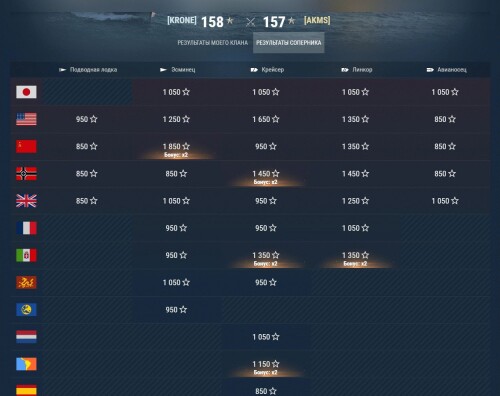Click the Pan-Asia dragon flag icon
This screenshot has width=500, height=396.
(x=26, y=283)
